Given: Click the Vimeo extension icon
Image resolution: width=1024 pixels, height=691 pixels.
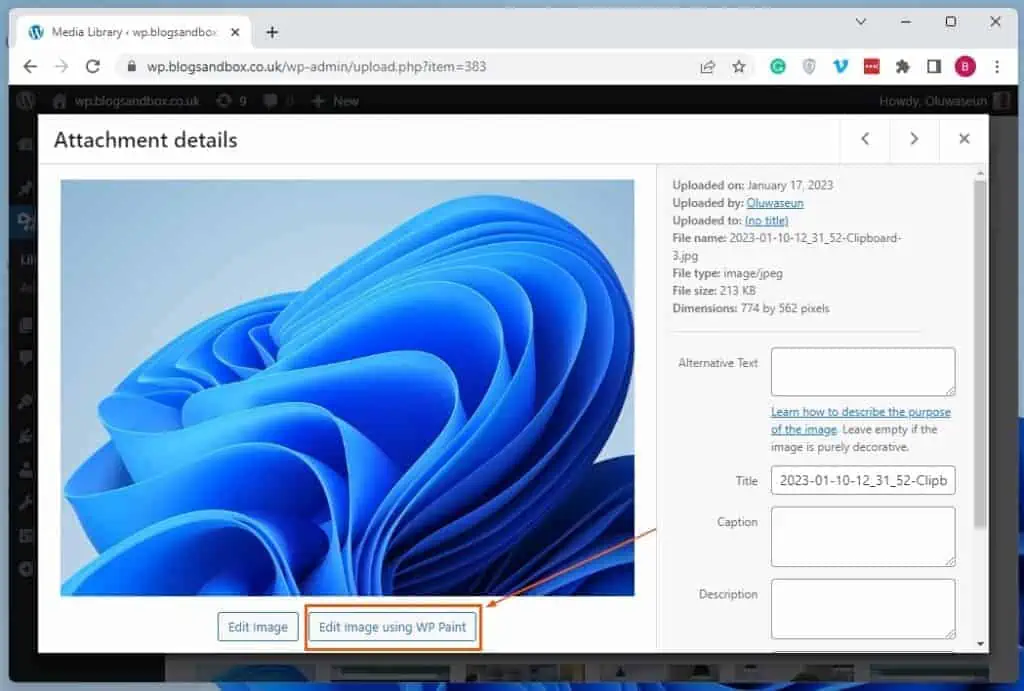Looking at the screenshot, I should coord(841,66).
